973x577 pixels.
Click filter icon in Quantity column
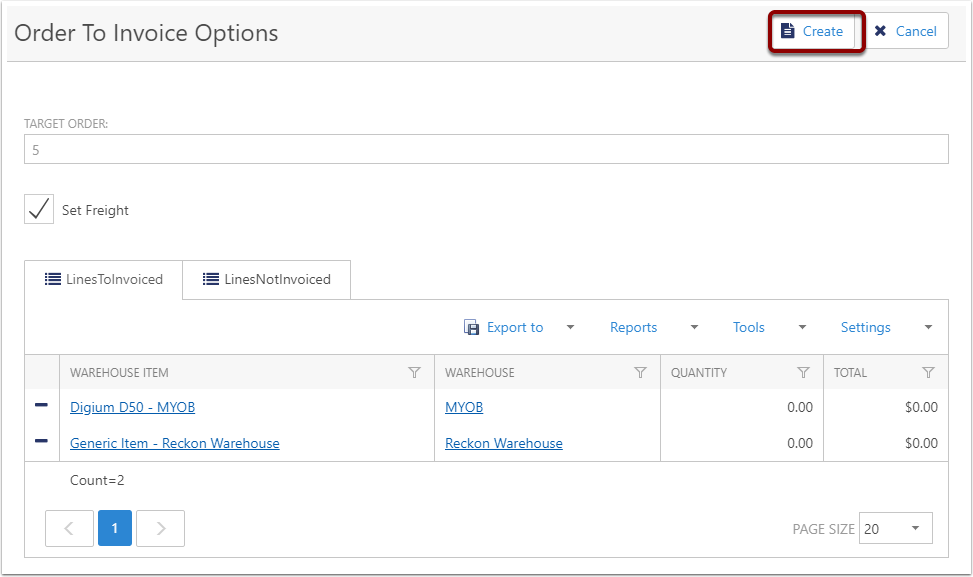pos(803,373)
